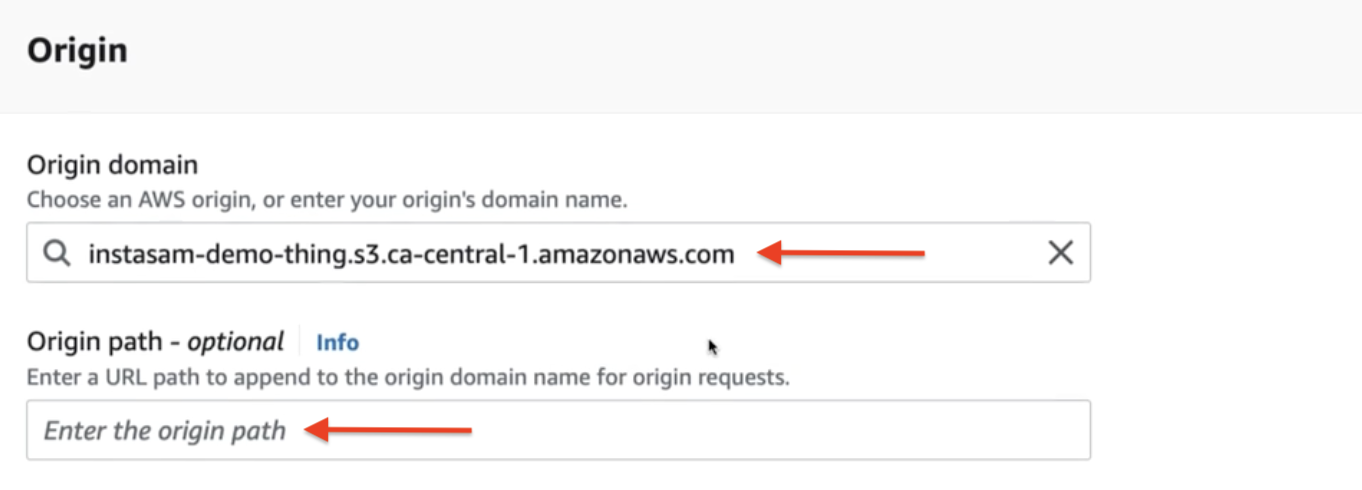This screenshot has width=1362, height=490.
Task: Click the blank space right of the origin path arrow
Action: [780, 430]
